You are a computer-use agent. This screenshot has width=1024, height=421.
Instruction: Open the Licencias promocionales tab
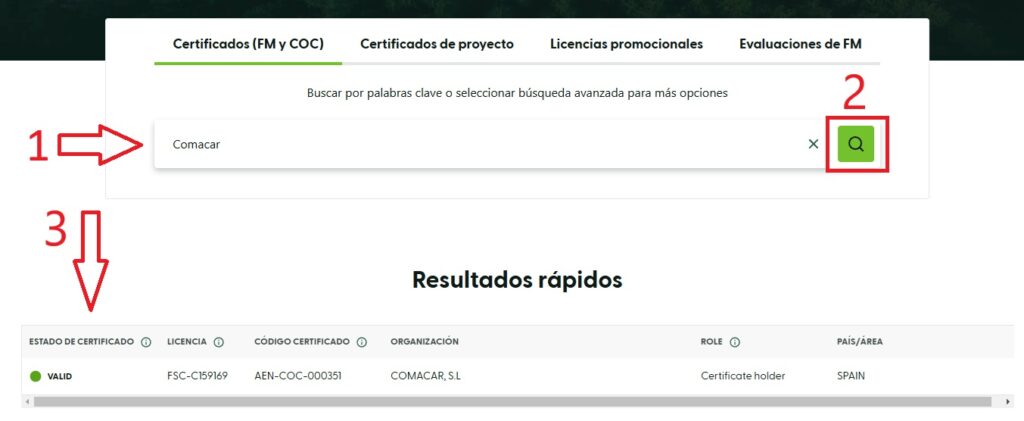pyautogui.click(x=626, y=44)
